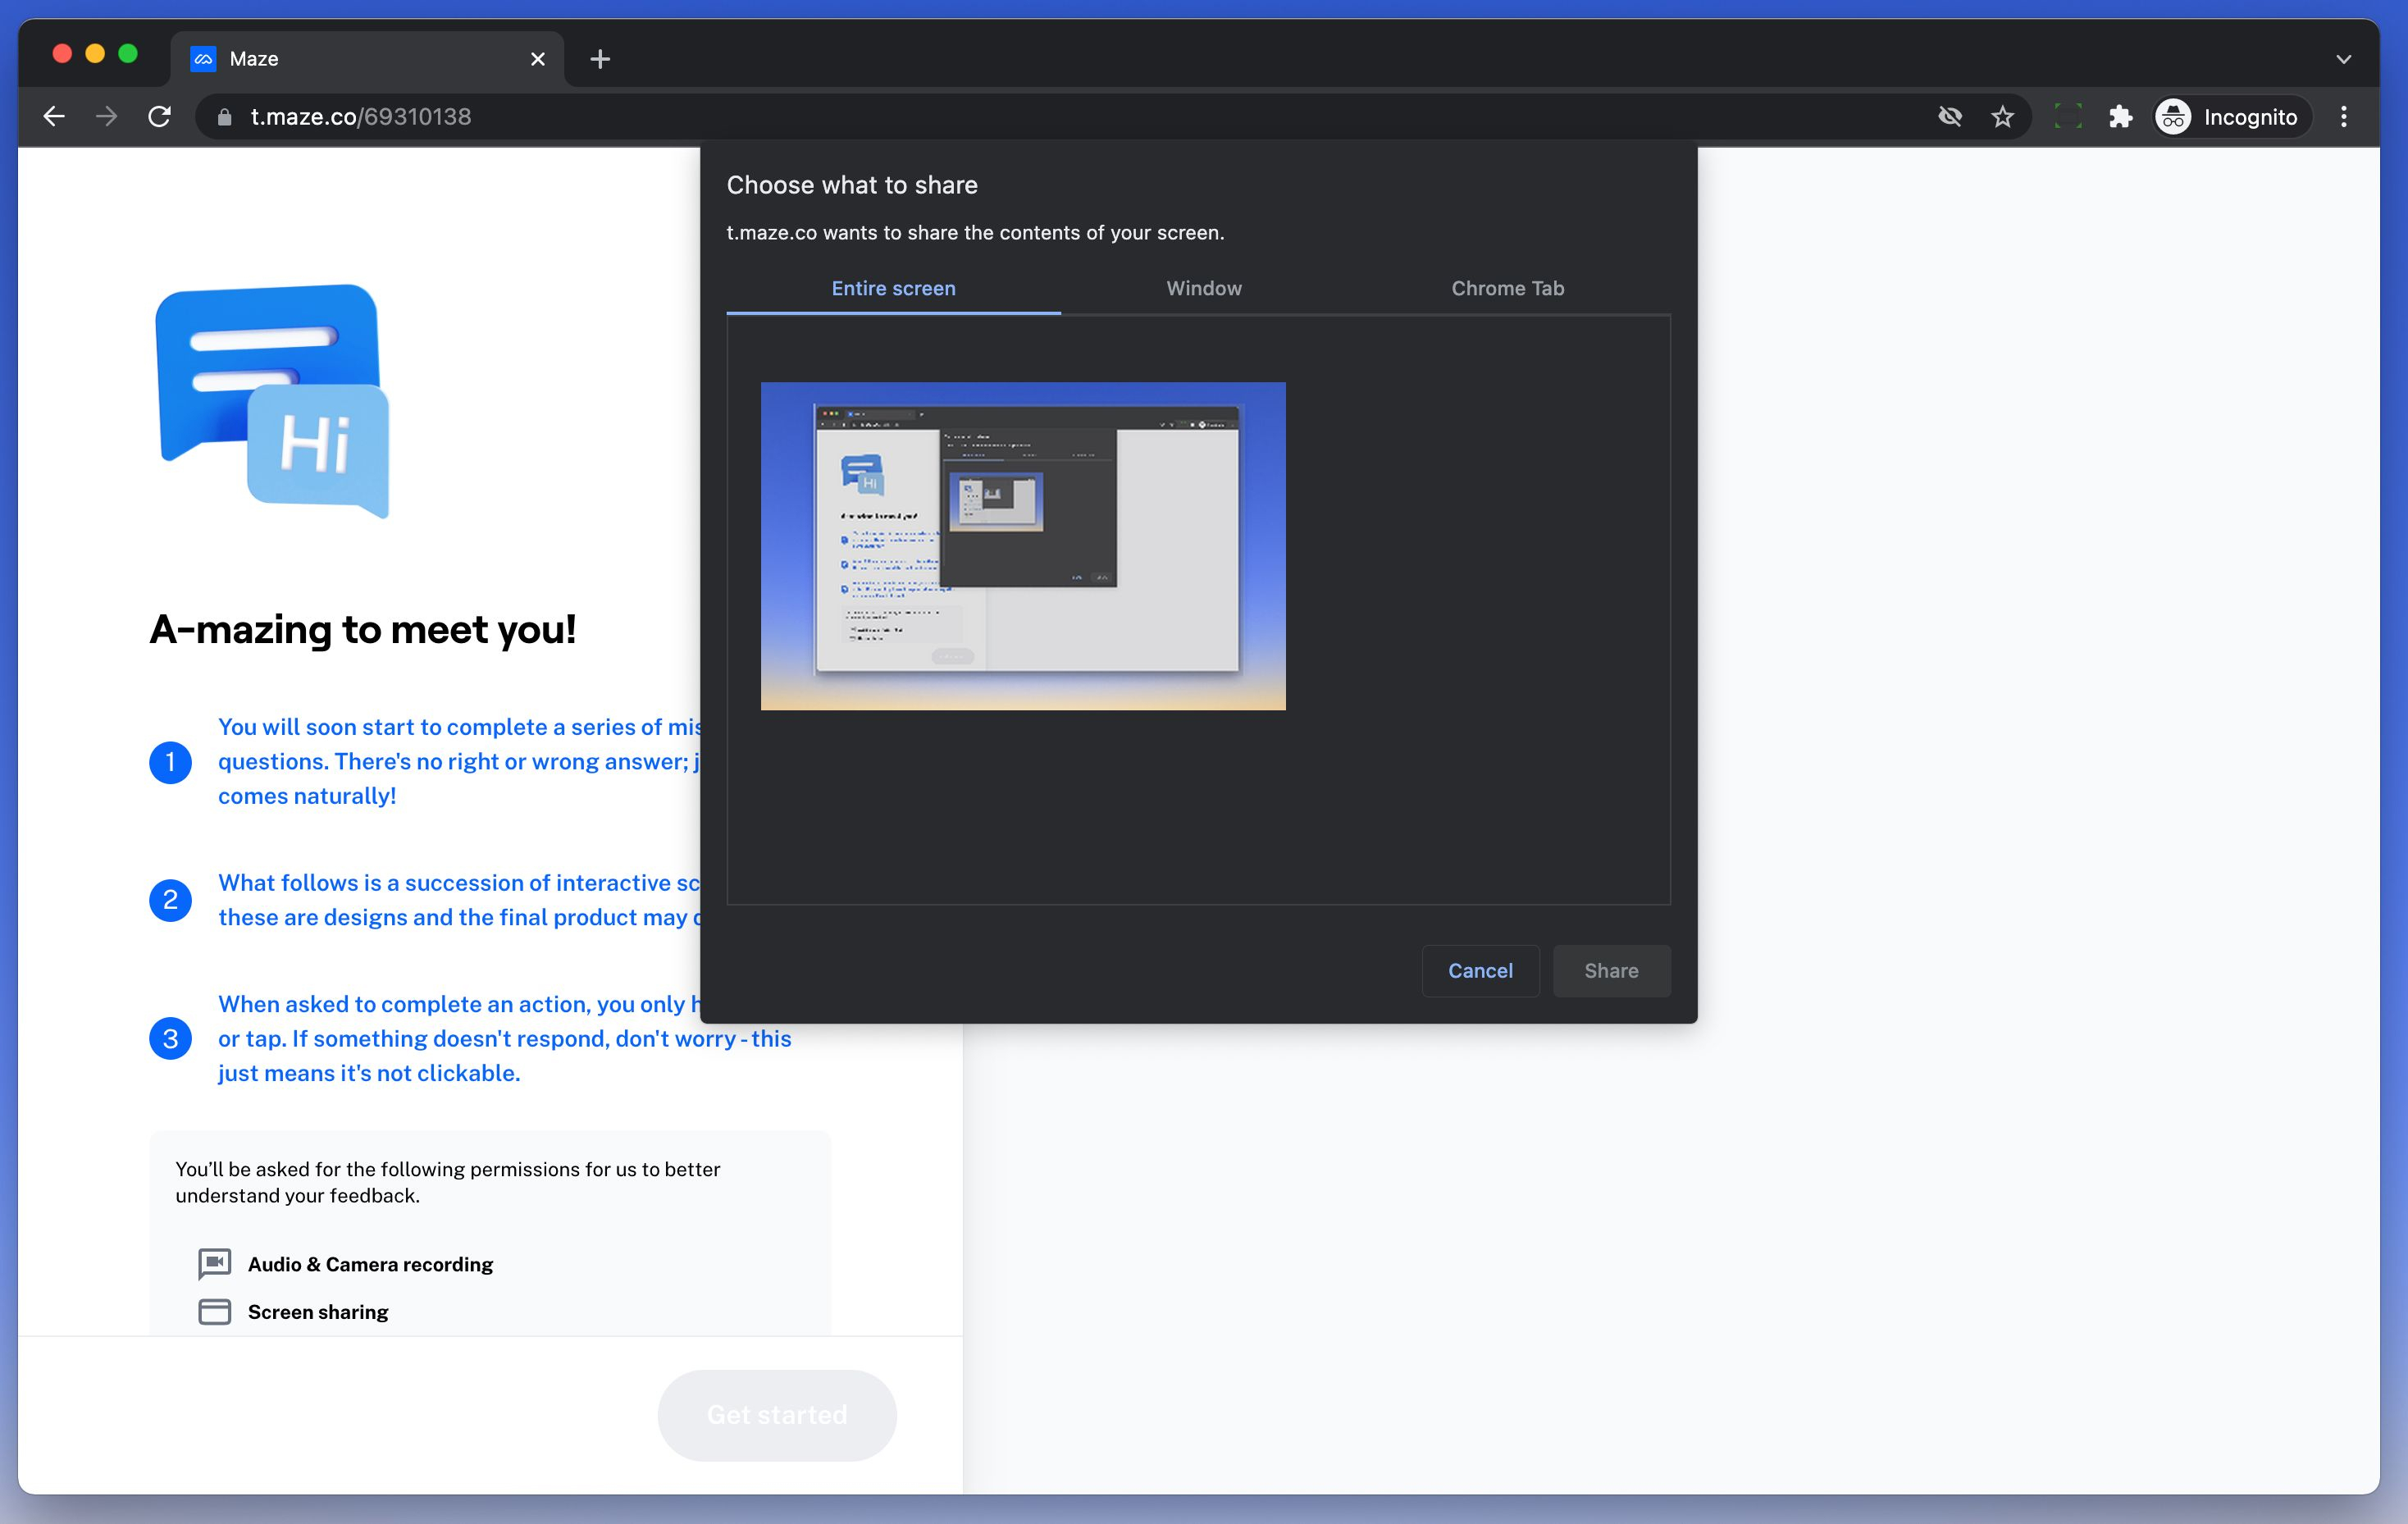
Task: Bookmark the page with the star icon
Action: (x=2003, y=116)
